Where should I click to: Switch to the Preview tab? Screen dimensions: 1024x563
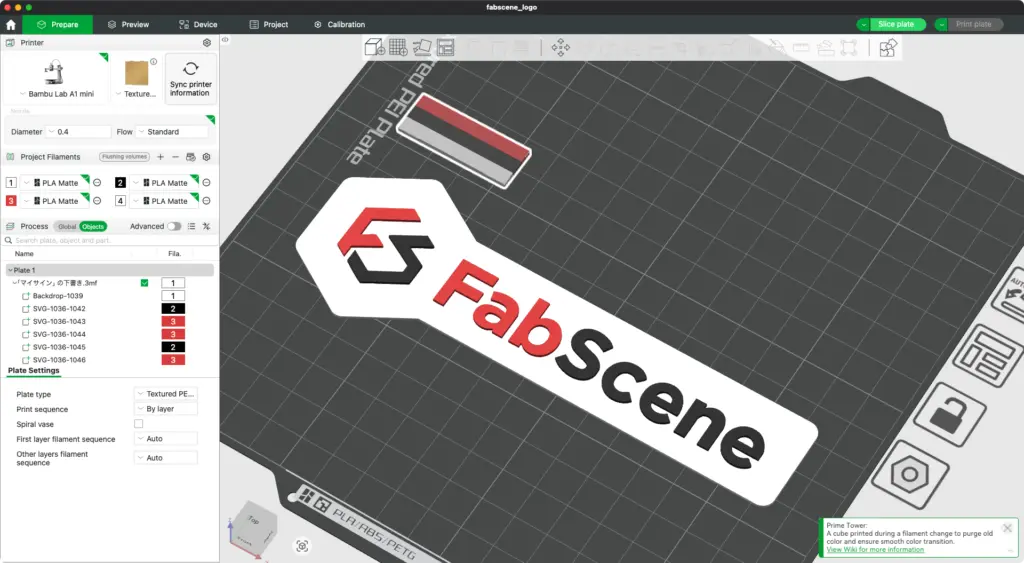129,25
